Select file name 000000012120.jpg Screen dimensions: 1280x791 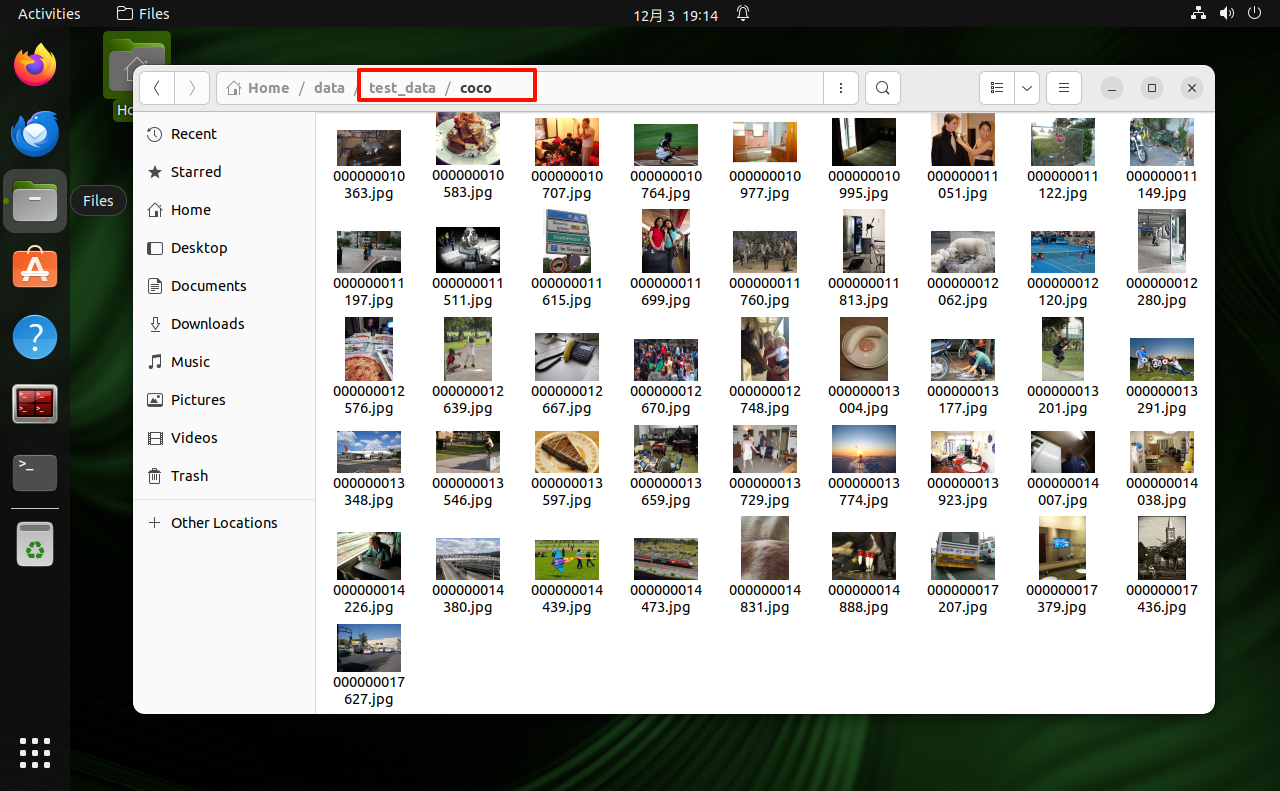pos(1063,292)
